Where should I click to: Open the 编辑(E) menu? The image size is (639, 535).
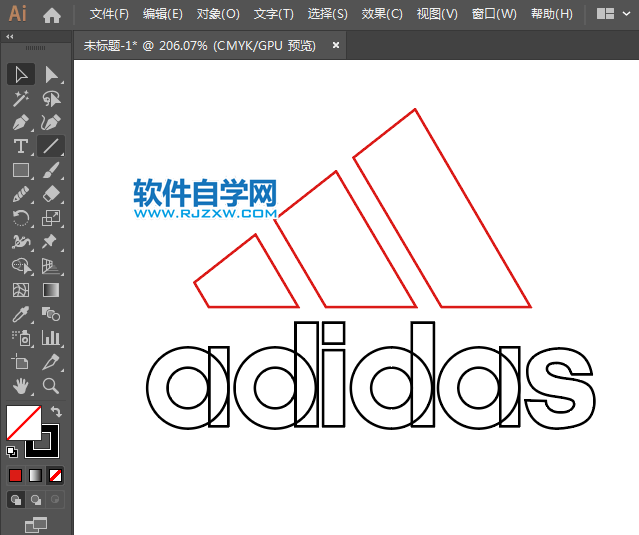click(163, 14)
